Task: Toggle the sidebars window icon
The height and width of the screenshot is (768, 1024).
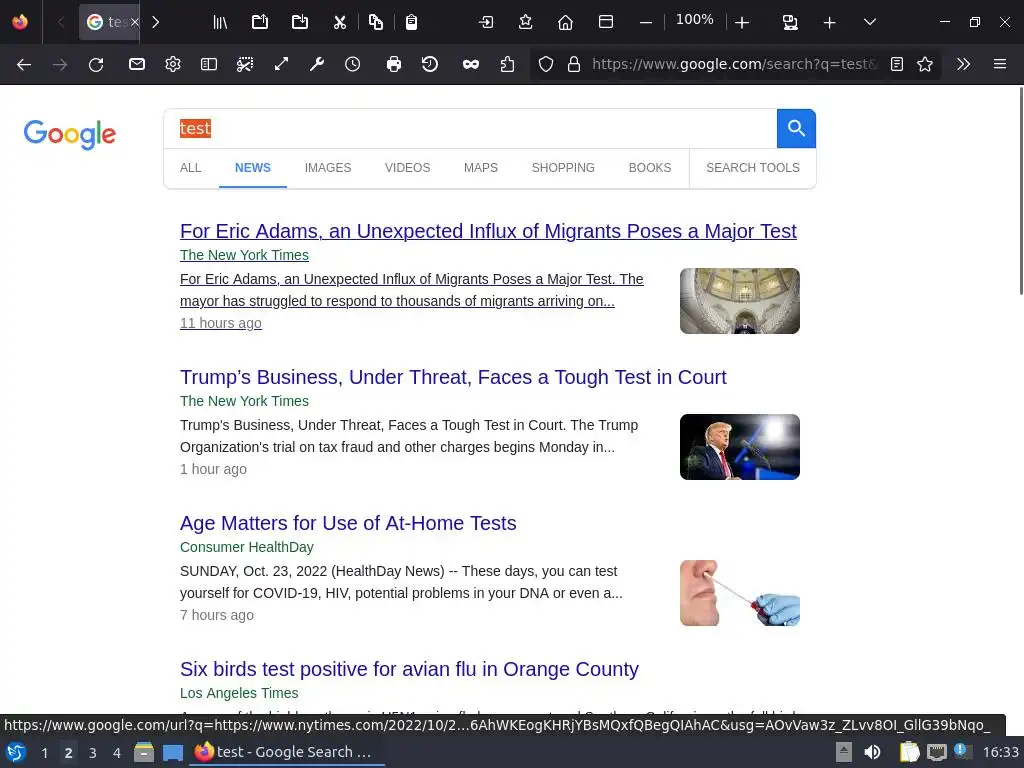Action: point(605,22)
